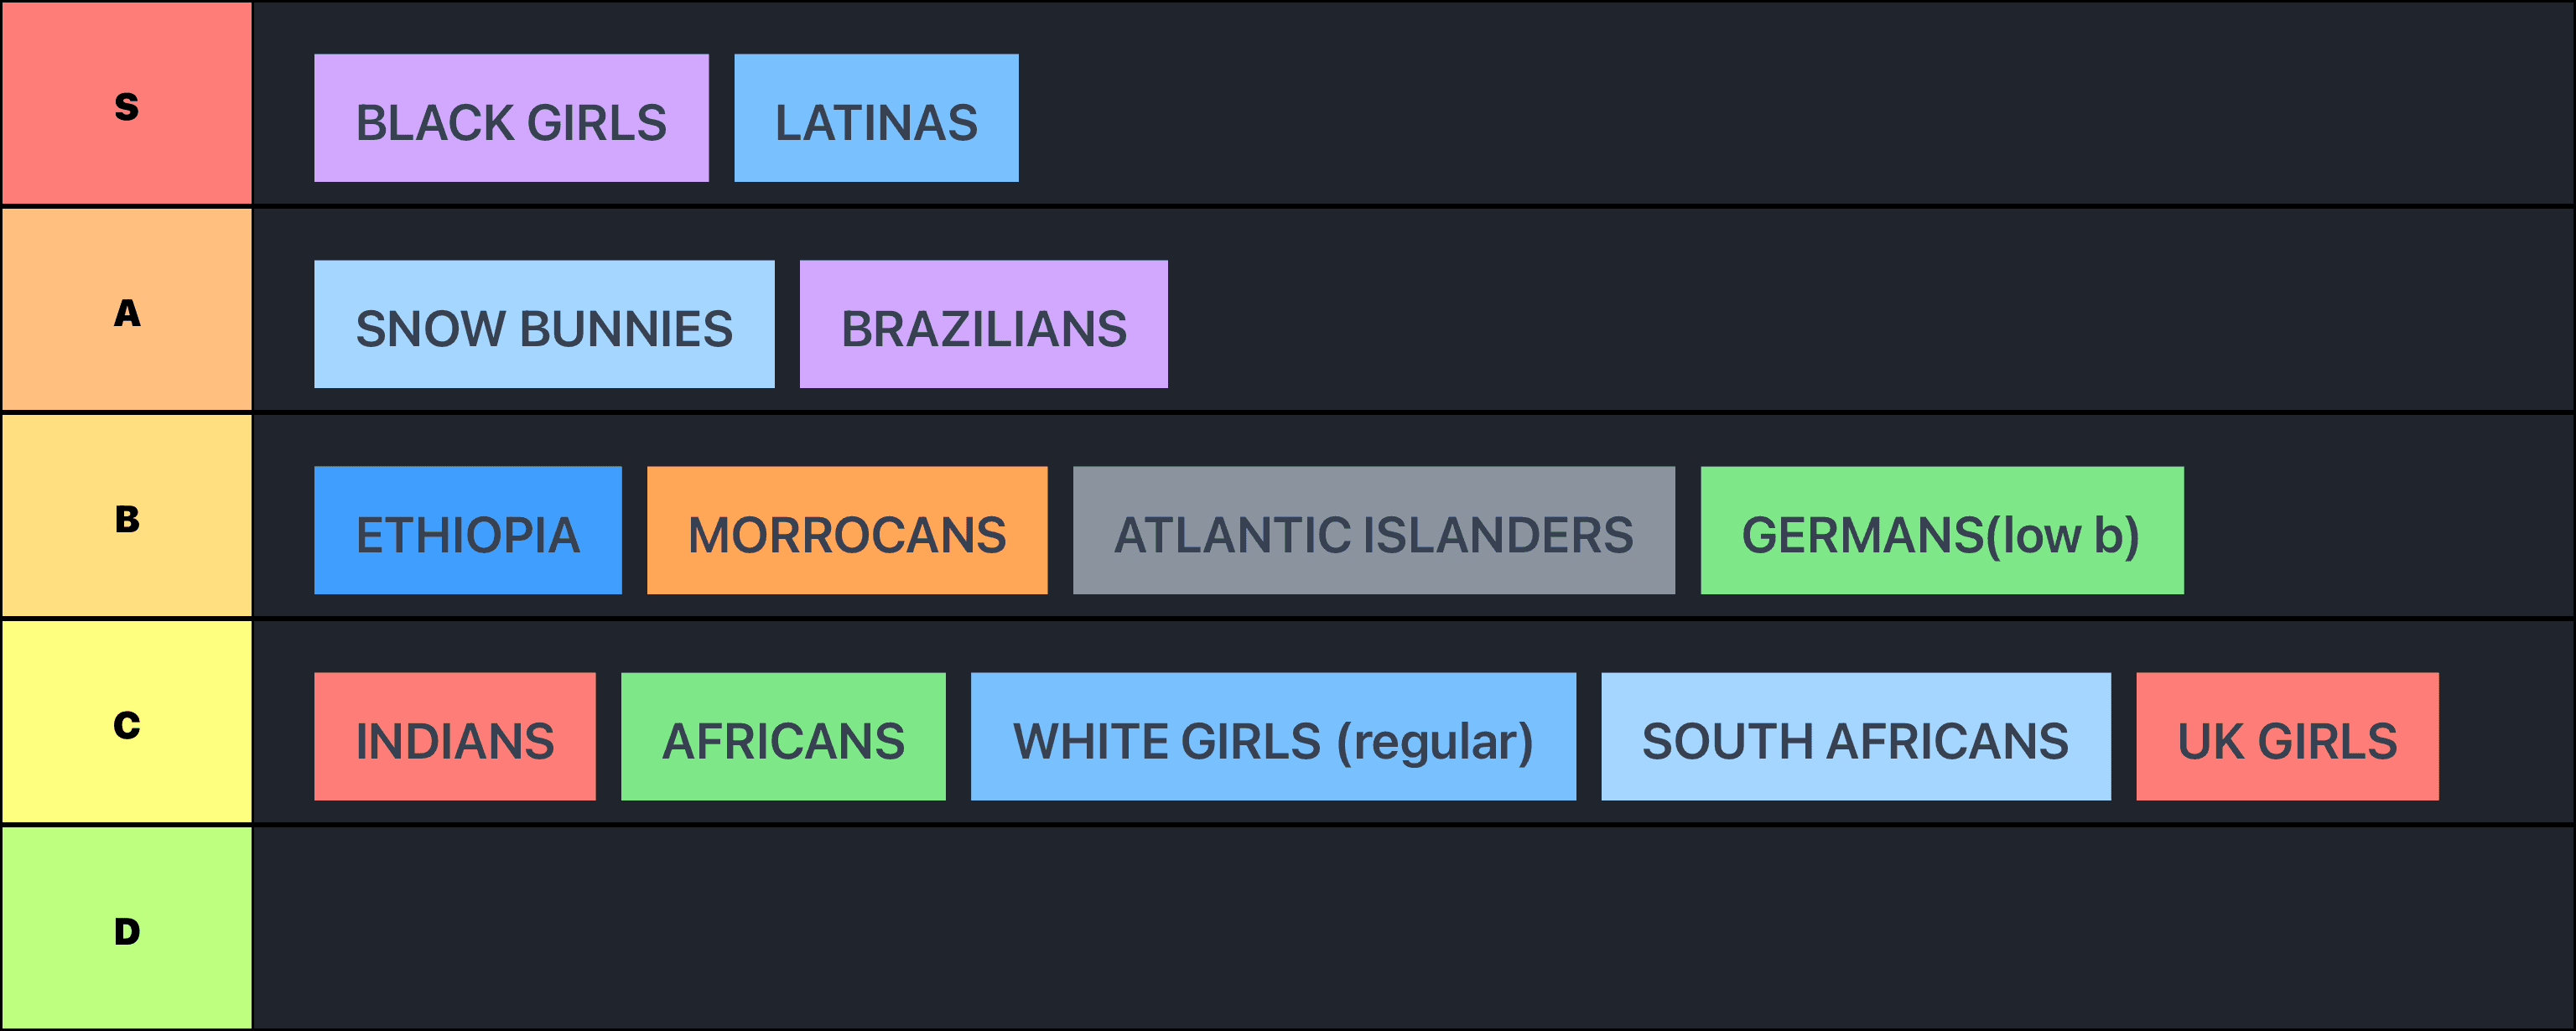This screenshot has height=1031, width=2576.
Task: Select the SNOW BUNNIES tile
Action: pyautogui.click(x=544, y=324)
